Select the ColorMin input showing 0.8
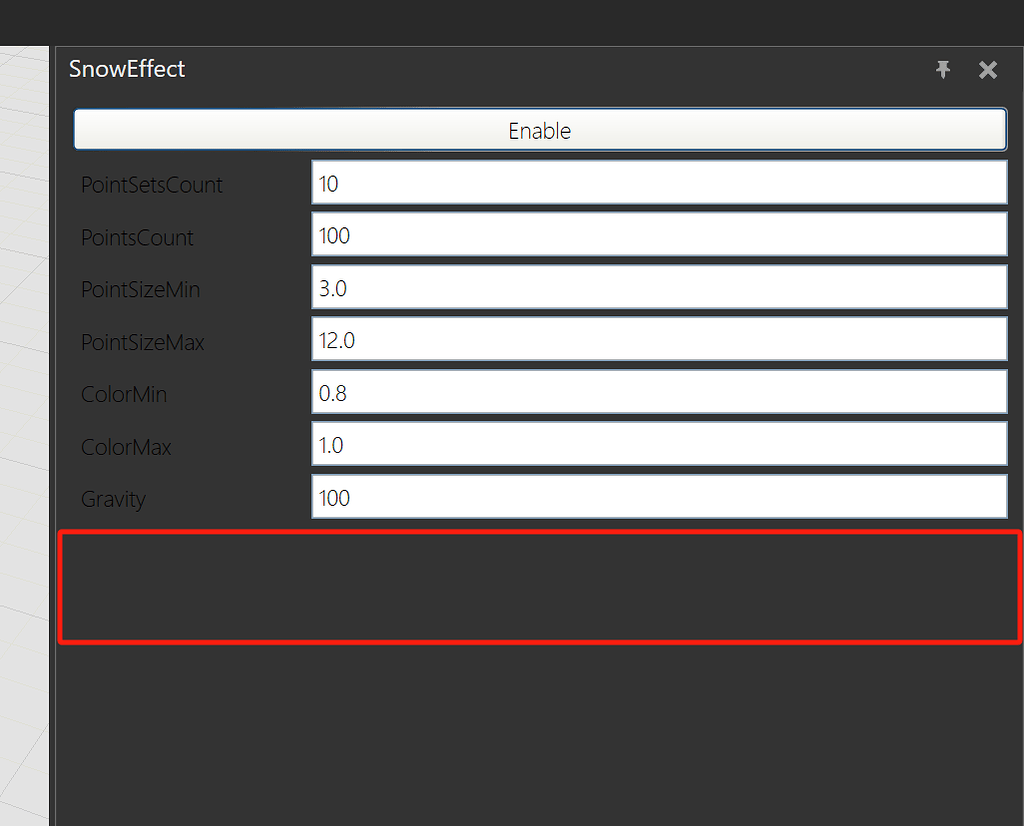Viewport: 1024px width, 826px height. click(x=658, y=392)
